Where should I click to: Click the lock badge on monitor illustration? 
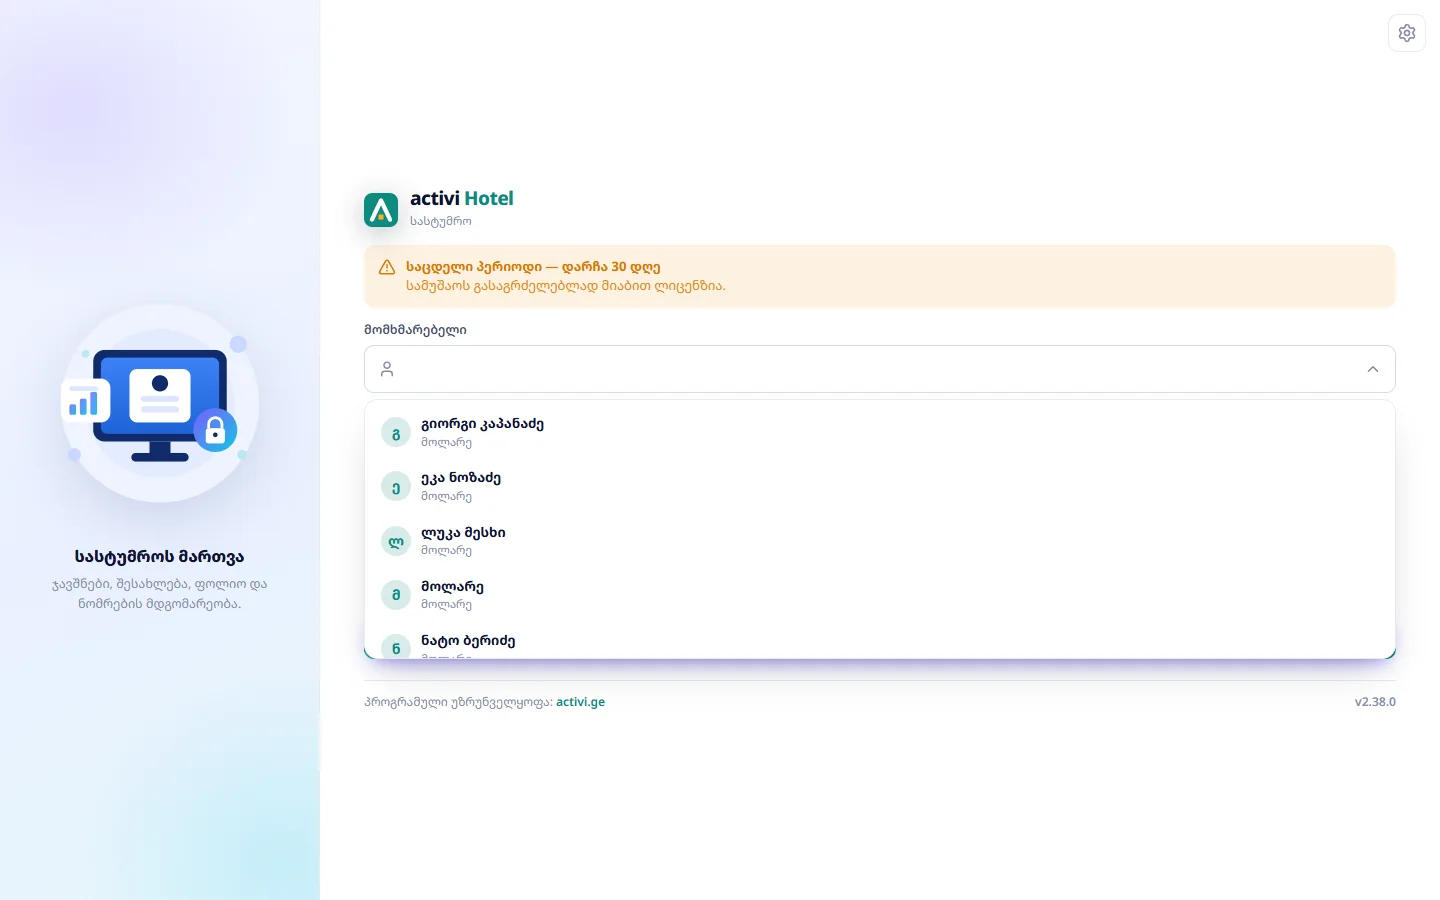(x=215, y=430)
